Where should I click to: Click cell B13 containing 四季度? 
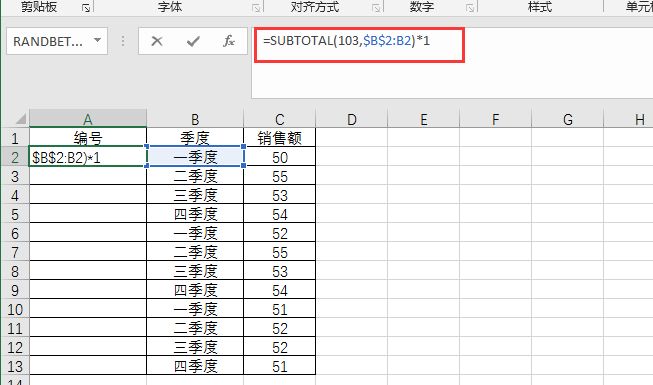(195, 366)
